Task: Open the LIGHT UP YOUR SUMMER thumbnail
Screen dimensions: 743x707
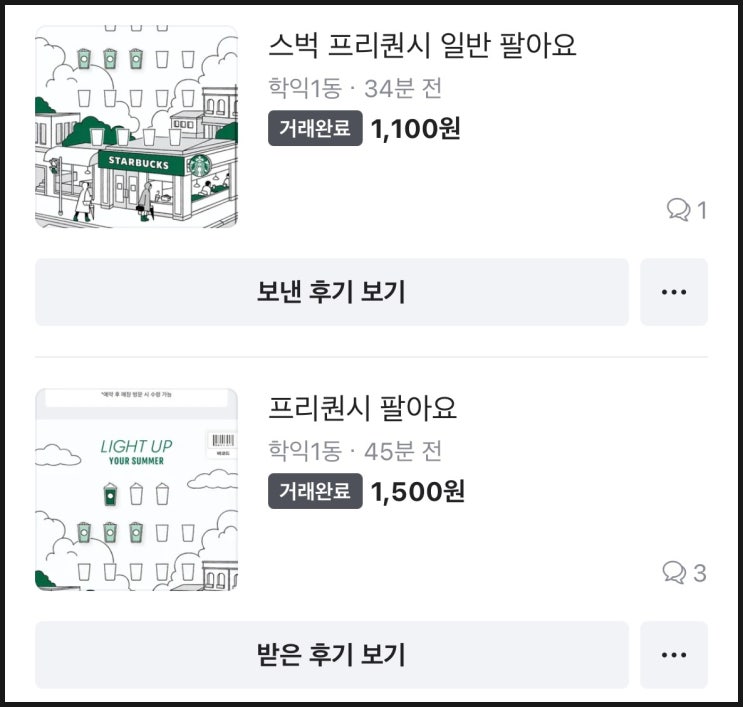Action: tap(136, 489)
